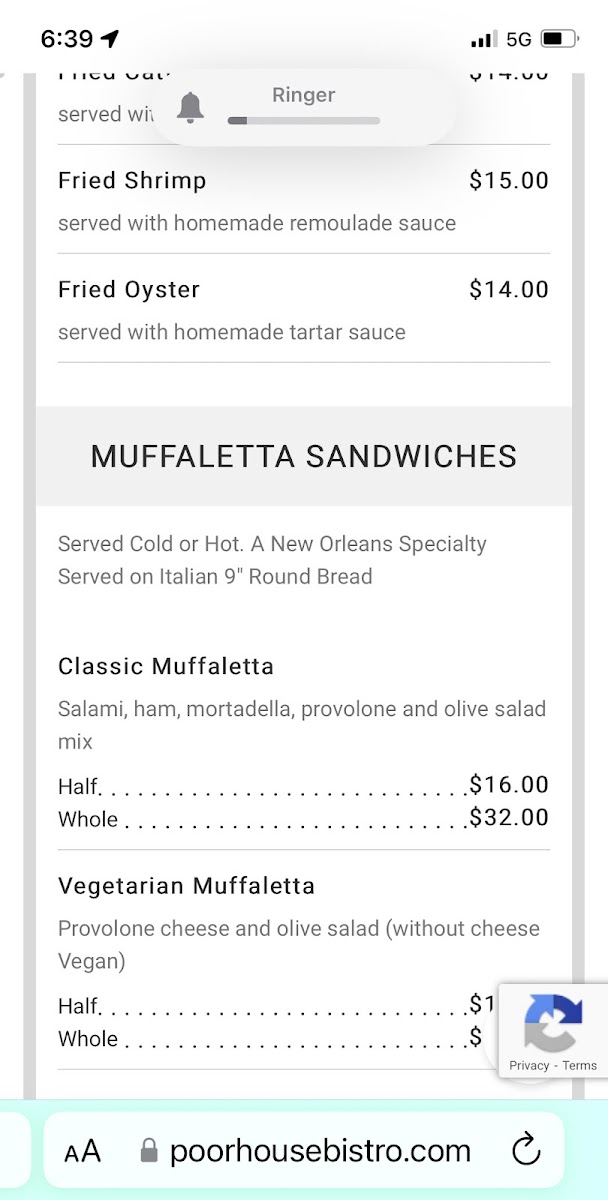Viewport: 608px width, 1200px height.
Task: Tap the 5G network indicator
Action: [518, 39]
